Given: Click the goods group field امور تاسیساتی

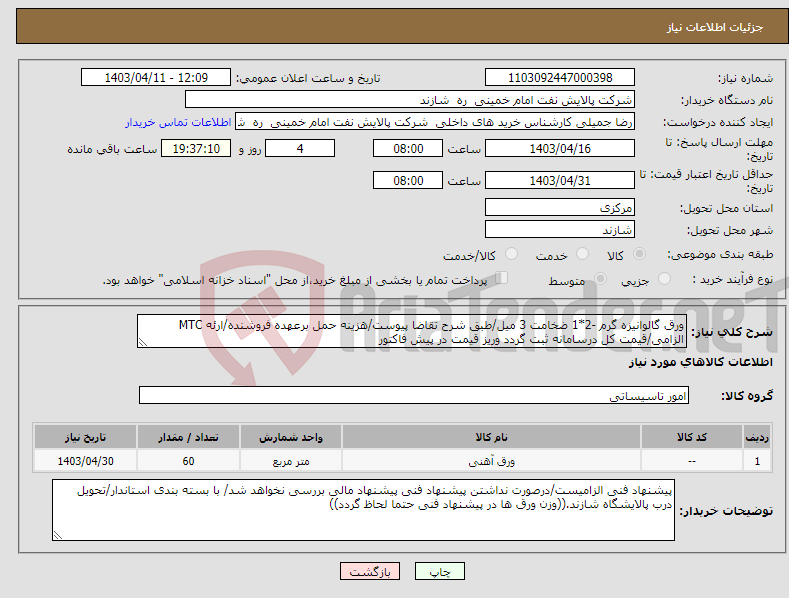Looking at the screenshot, I should point(414,396).
